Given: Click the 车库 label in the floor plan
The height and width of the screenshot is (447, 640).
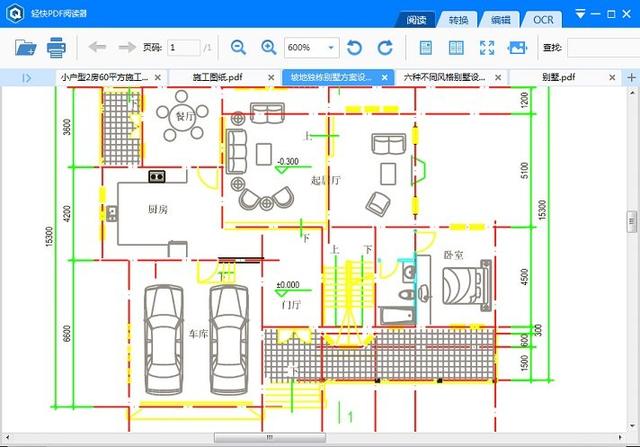Looking at the screenshot, I should point(198,334).
